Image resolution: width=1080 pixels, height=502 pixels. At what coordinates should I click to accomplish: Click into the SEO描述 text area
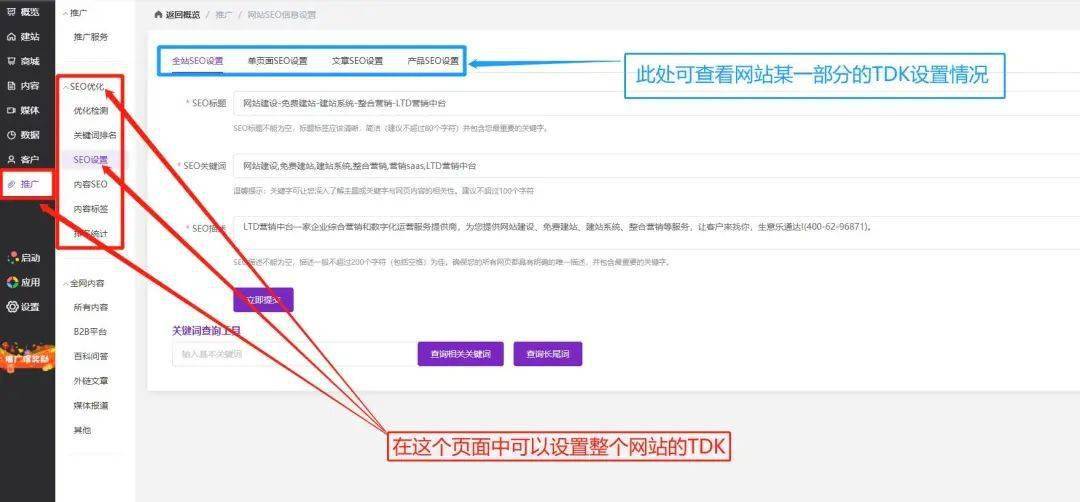tap(656, 233)
